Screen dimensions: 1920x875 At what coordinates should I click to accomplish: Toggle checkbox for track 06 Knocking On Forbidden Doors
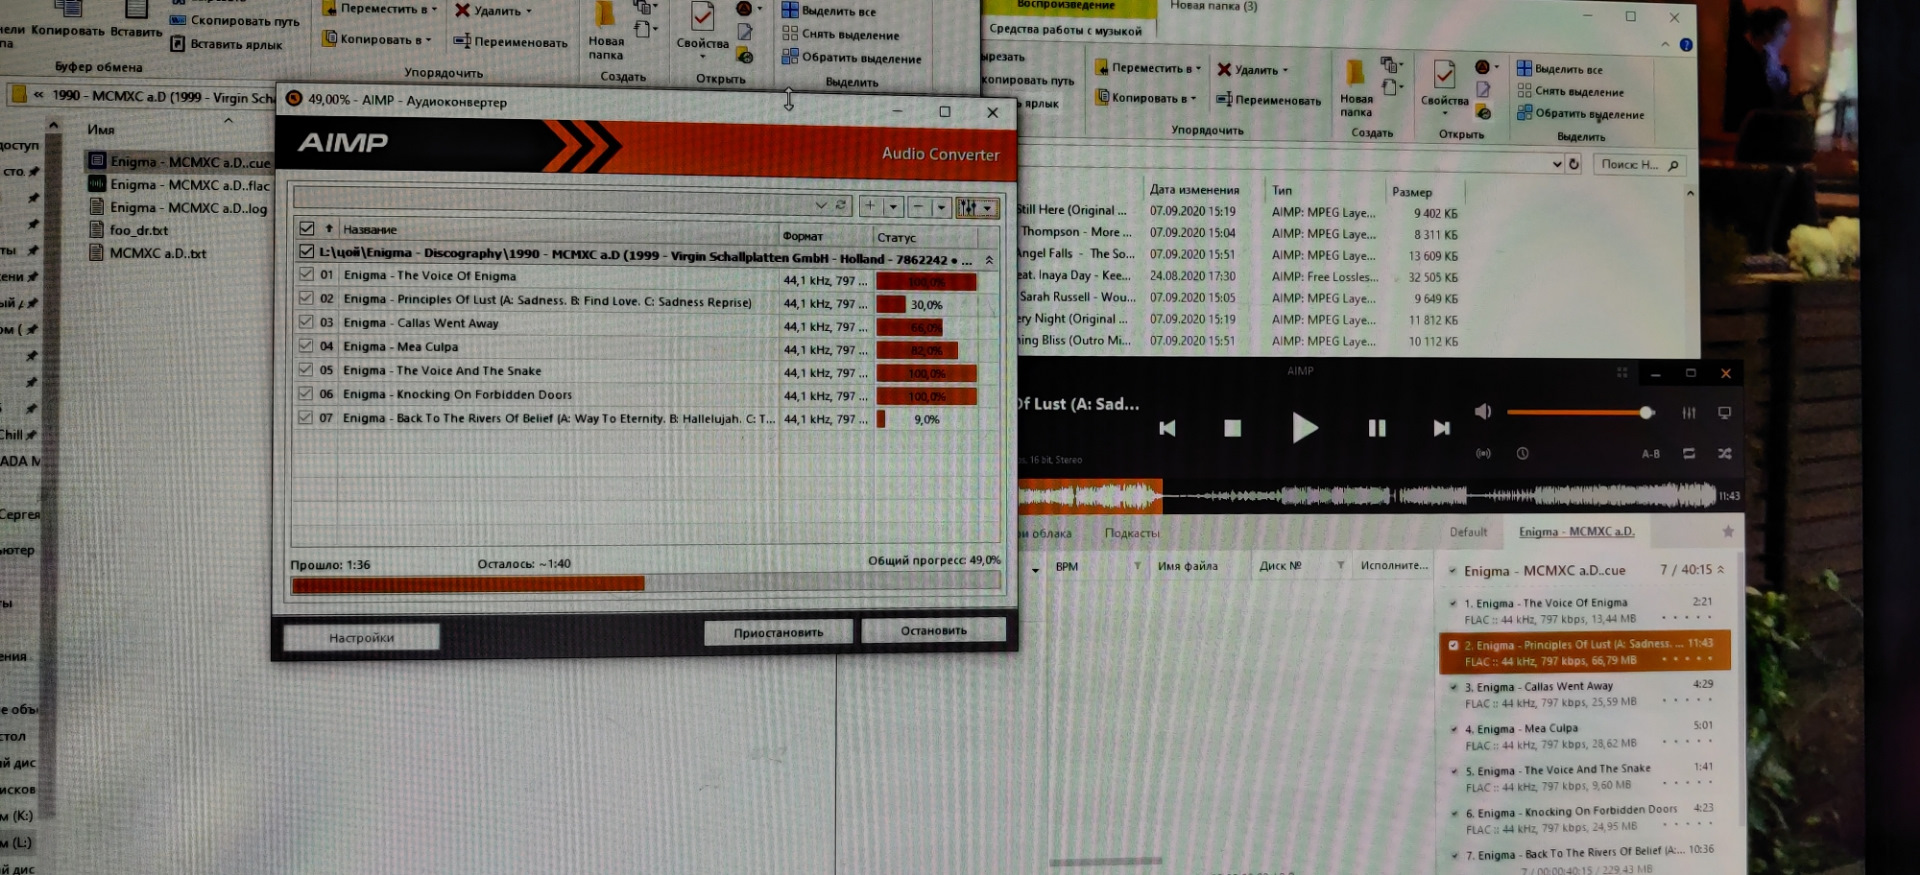306,394
